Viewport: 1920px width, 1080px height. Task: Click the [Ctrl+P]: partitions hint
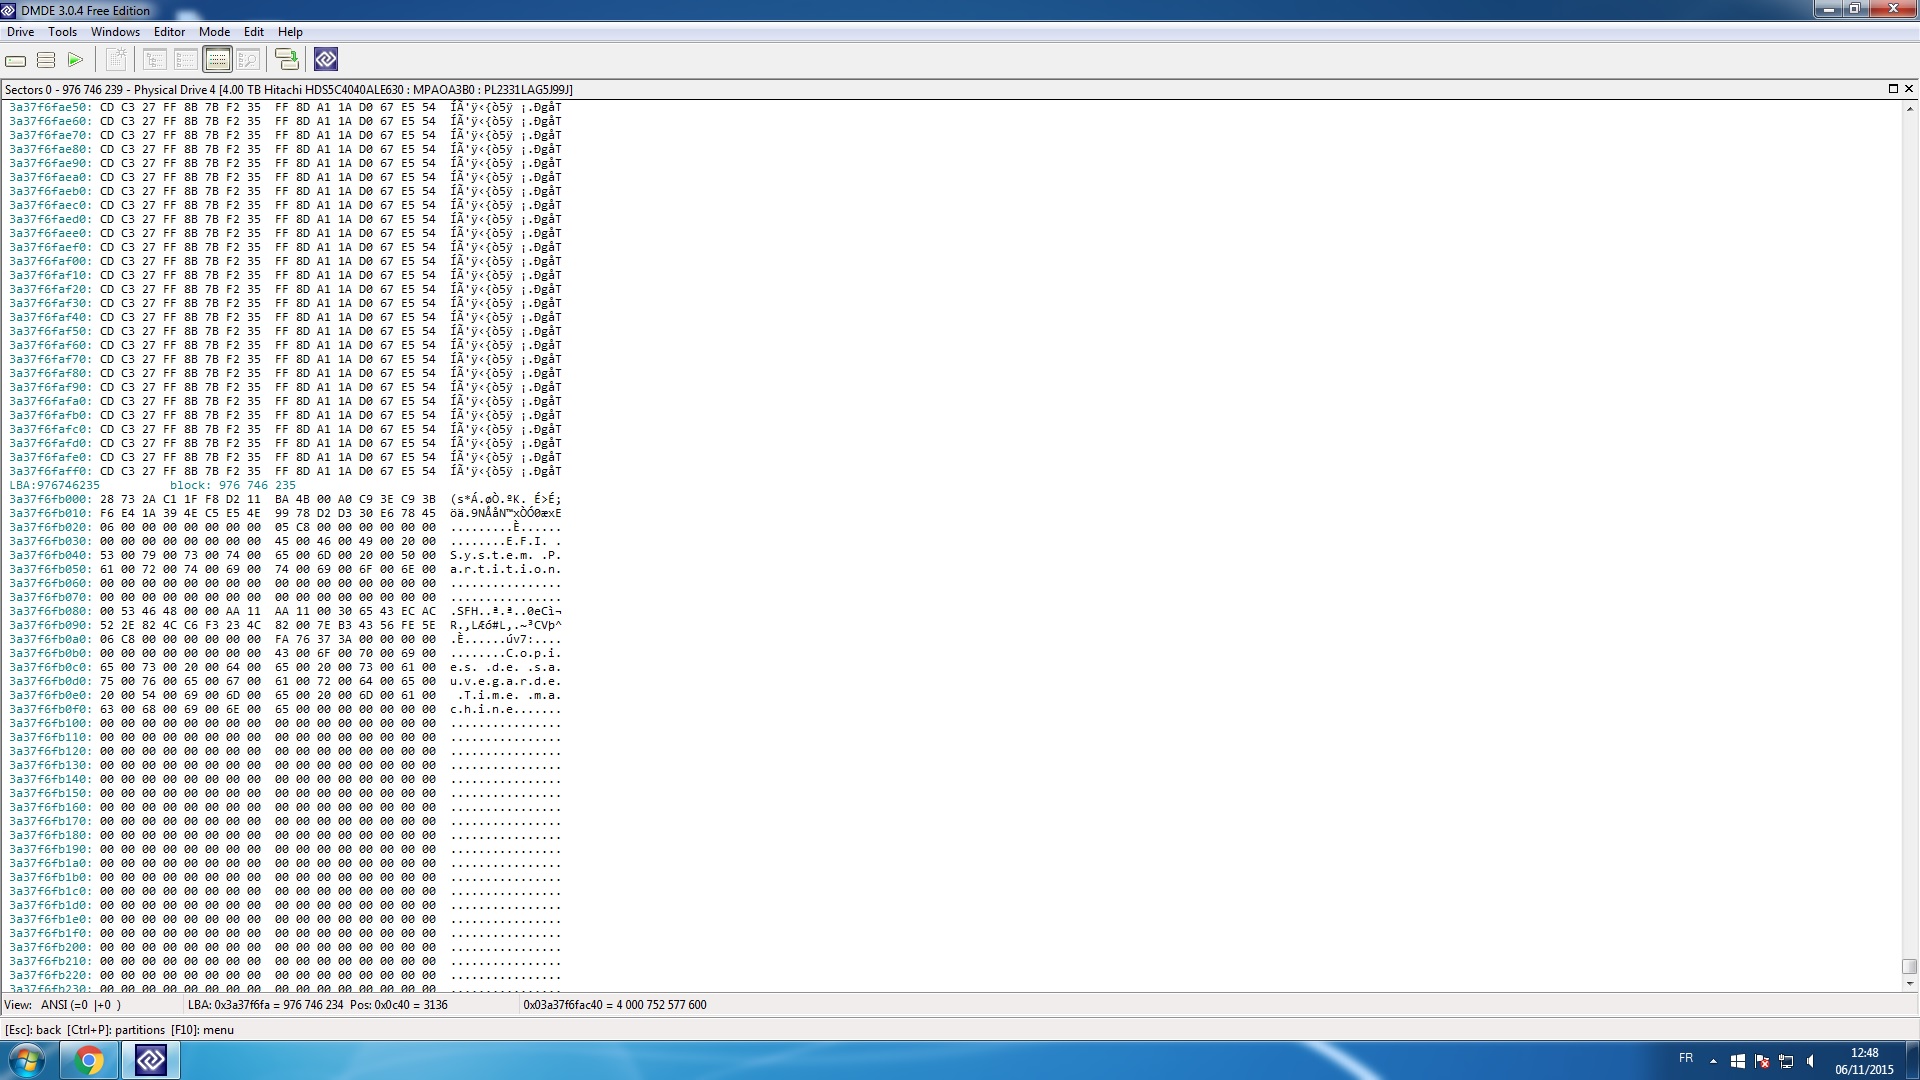point(116,1030)
